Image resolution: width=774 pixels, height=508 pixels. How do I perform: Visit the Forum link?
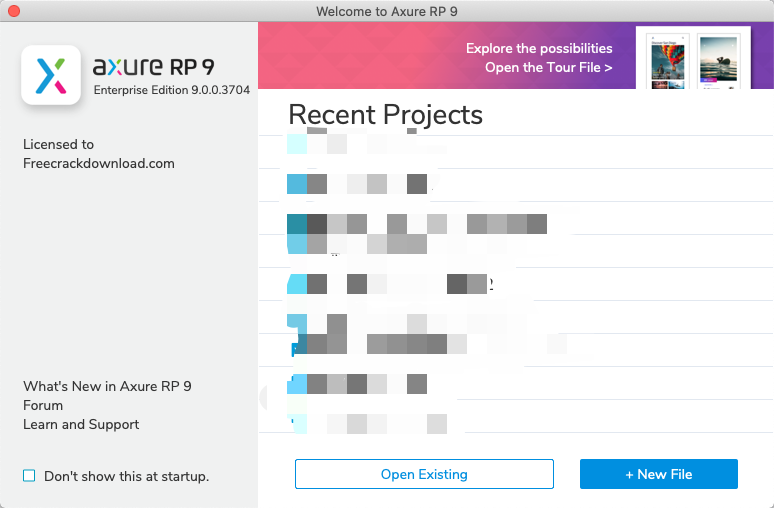pos(43,405)
